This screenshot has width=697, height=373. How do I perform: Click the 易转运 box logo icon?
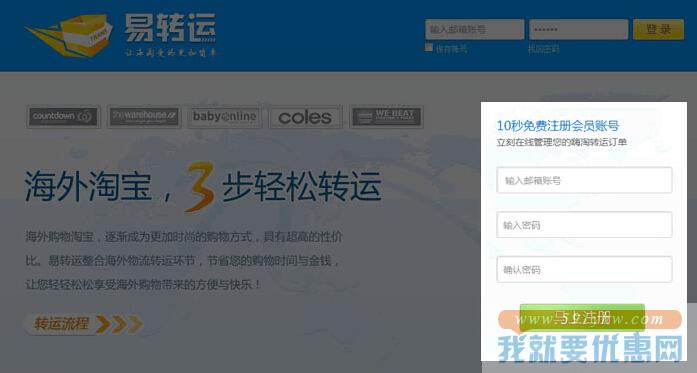(69, 36)
